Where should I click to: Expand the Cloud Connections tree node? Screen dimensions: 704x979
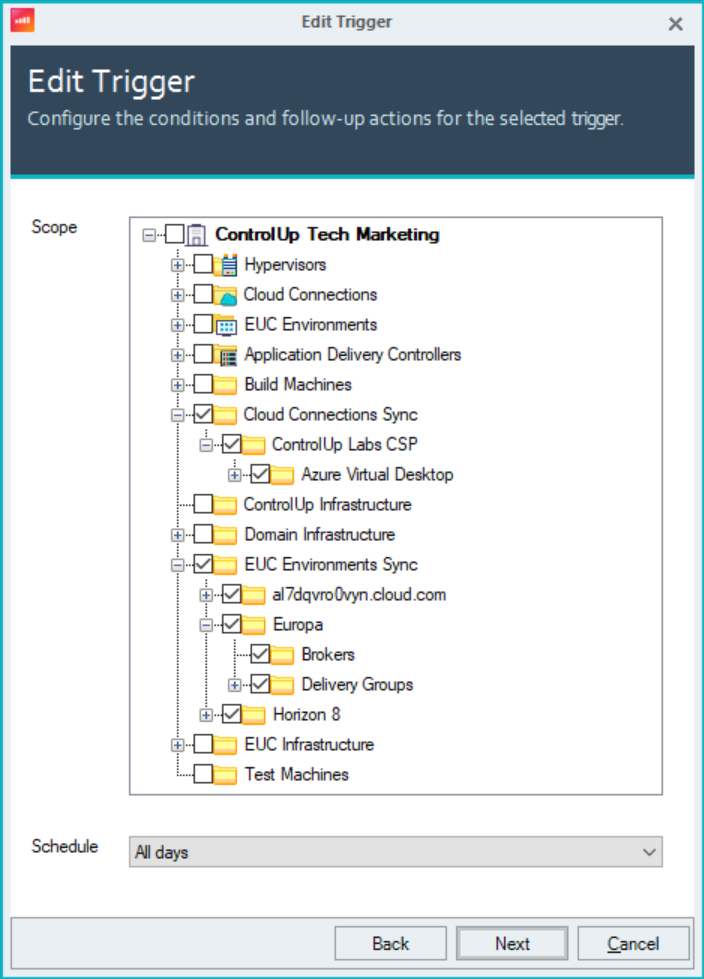coord(177,295)
